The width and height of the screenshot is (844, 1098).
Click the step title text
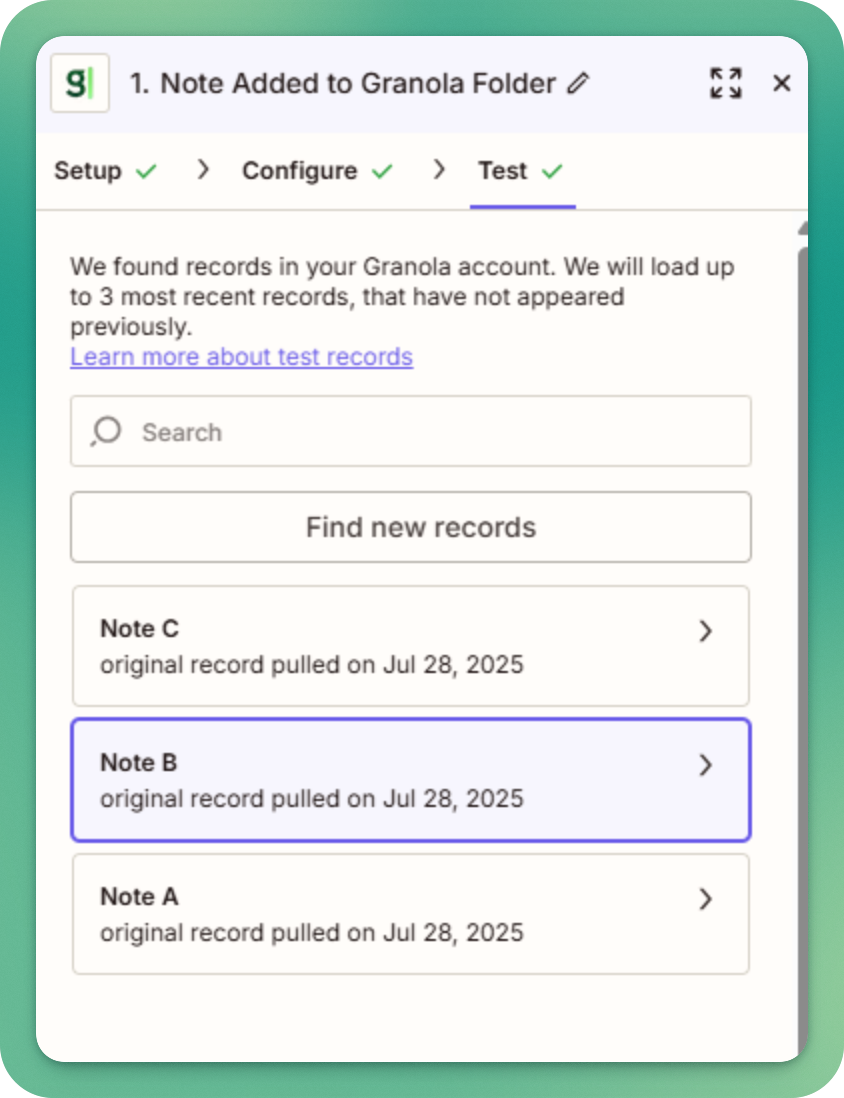tap(343, 83)
